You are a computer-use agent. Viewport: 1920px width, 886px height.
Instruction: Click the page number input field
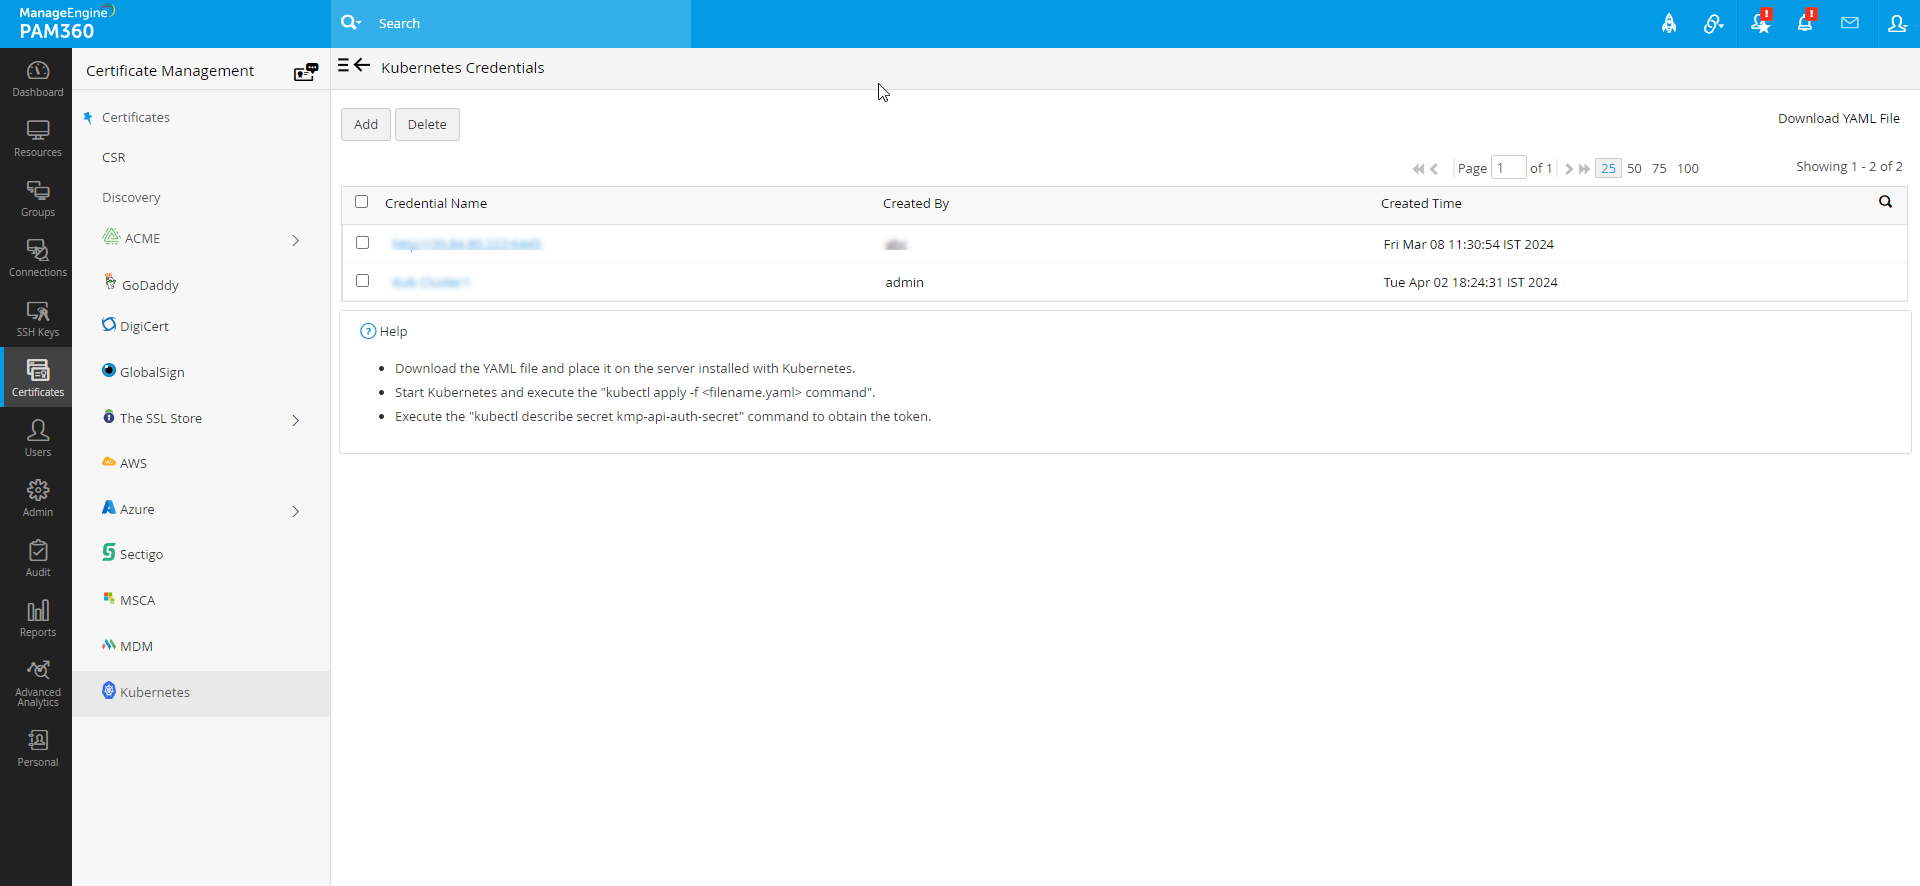pos(1508,168)
